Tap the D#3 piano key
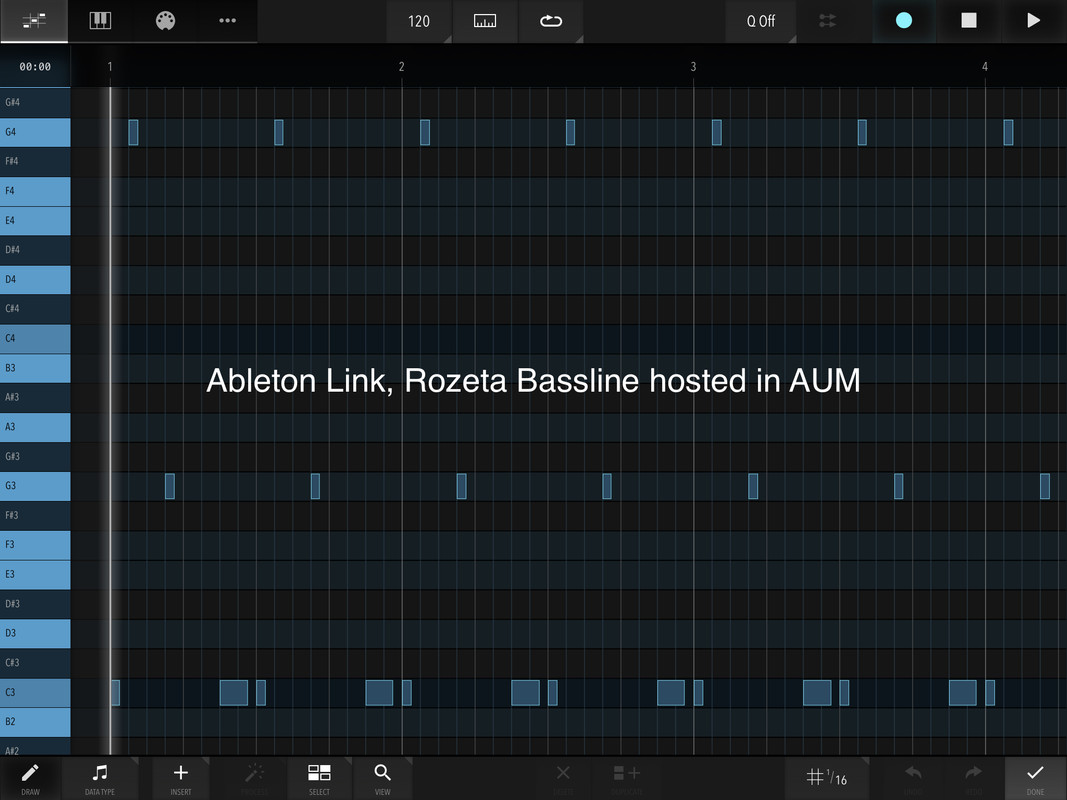 pos(35,604)
